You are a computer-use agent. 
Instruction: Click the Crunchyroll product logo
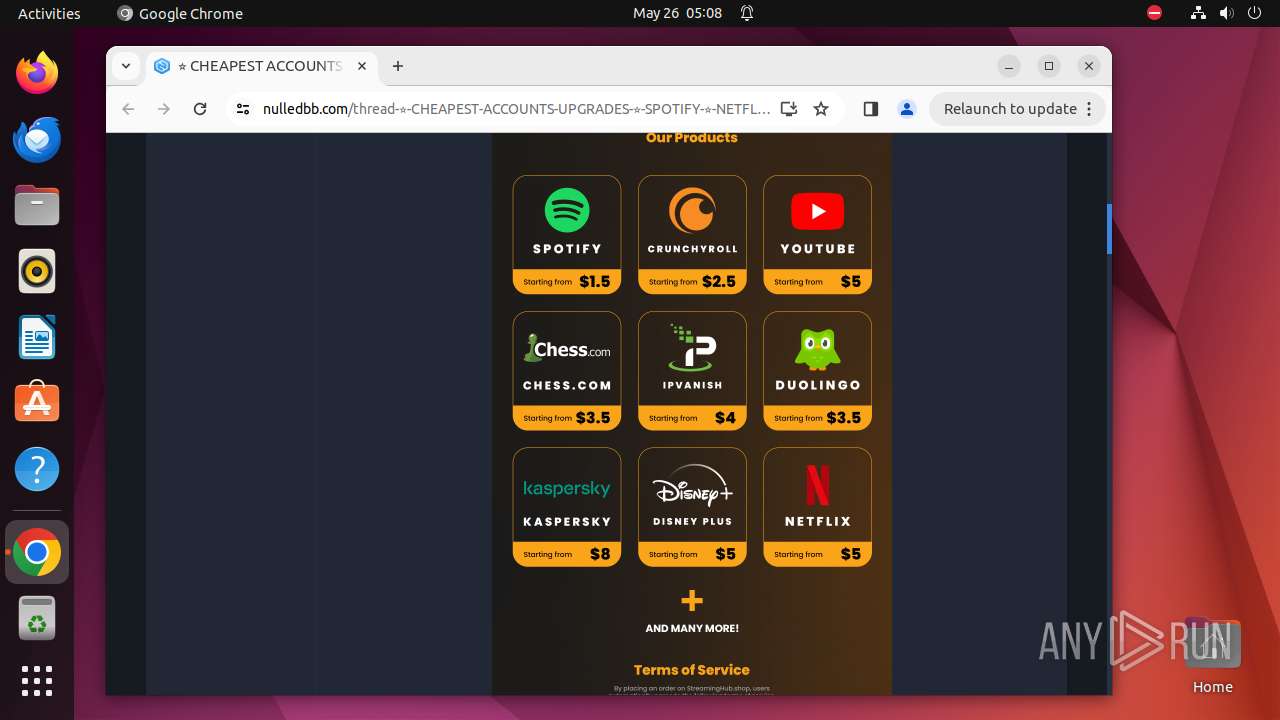tap(692, 211)
